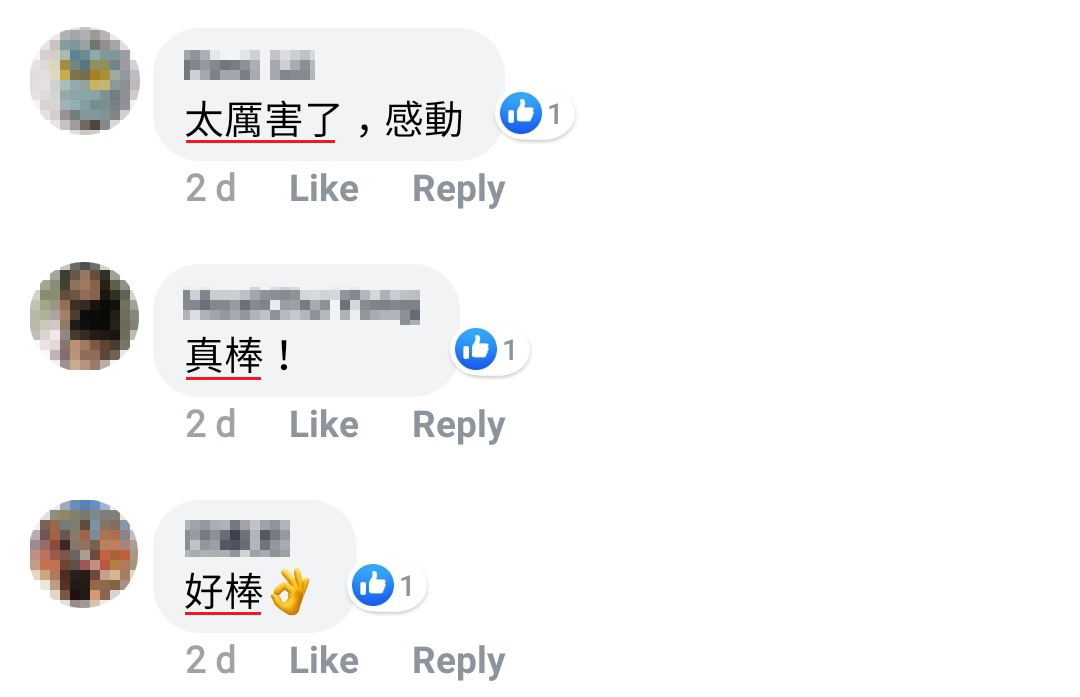Like the 真棒！ comment
This screenshot has height=697, width=1080.
(324, 424)
